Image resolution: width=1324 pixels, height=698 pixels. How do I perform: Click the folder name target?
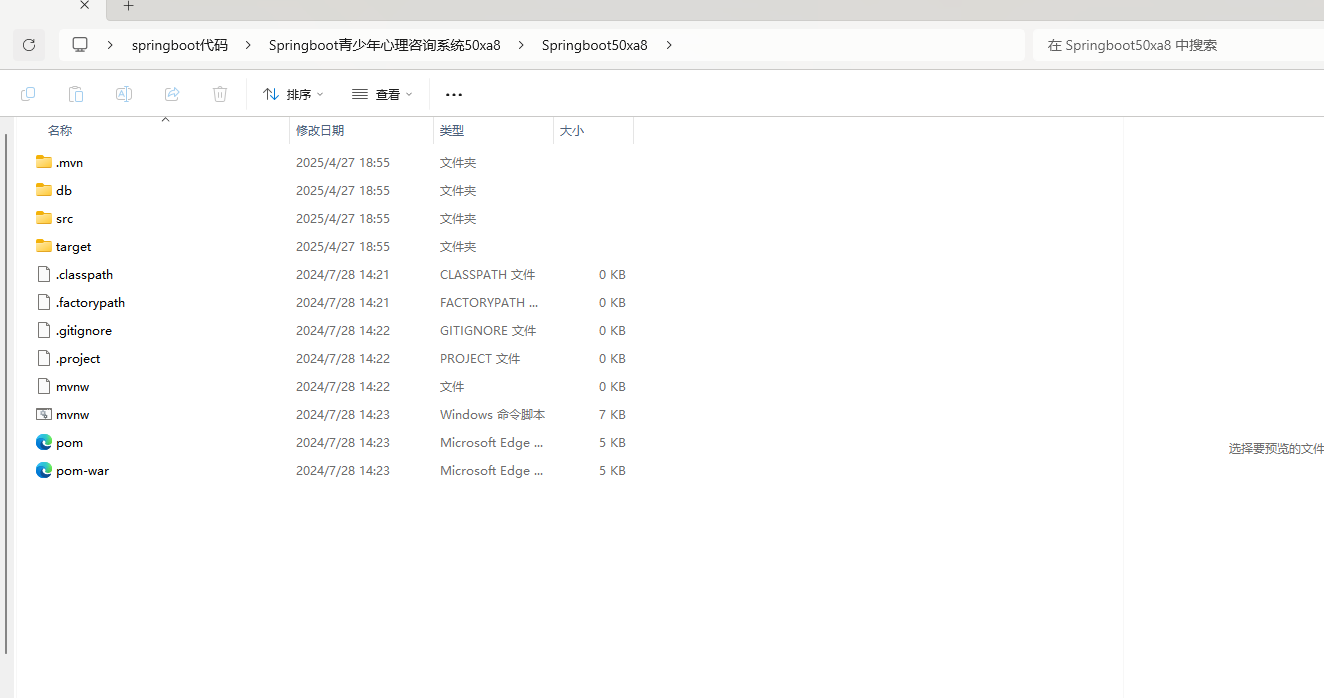73,247
